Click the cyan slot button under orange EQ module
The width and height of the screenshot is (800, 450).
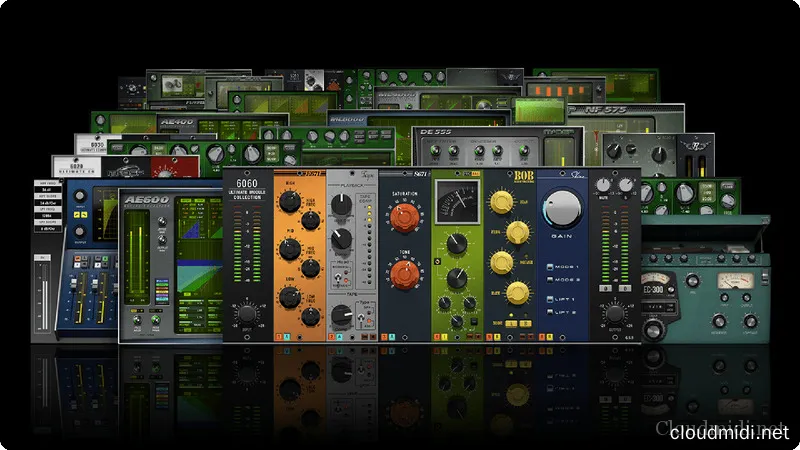tap(286, 337)
